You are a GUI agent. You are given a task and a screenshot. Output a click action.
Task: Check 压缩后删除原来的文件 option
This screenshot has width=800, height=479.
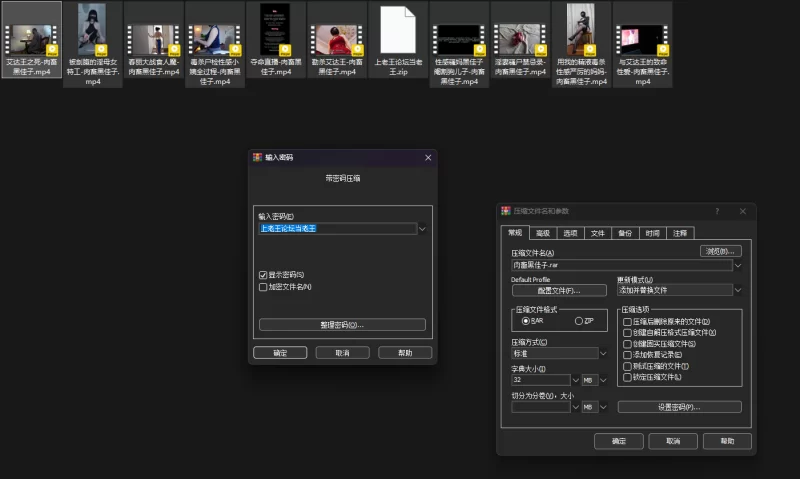(x=627, y=321)
